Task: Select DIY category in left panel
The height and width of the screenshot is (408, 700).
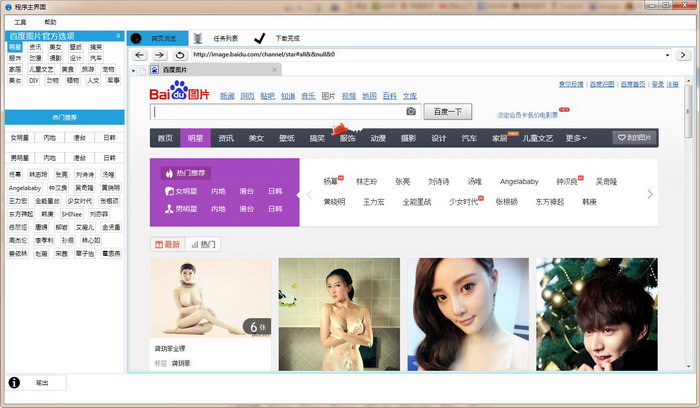Action: [x=34, y=80]
